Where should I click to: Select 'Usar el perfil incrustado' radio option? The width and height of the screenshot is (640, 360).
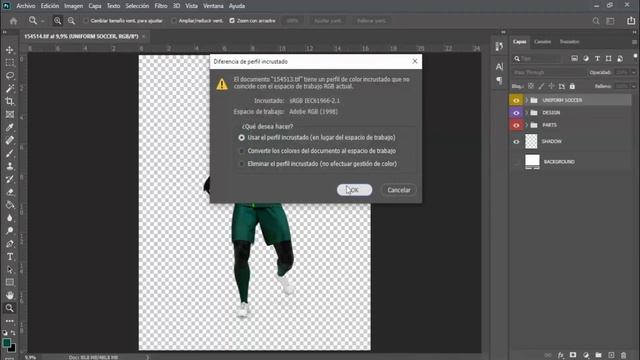[x=242, y=138]
